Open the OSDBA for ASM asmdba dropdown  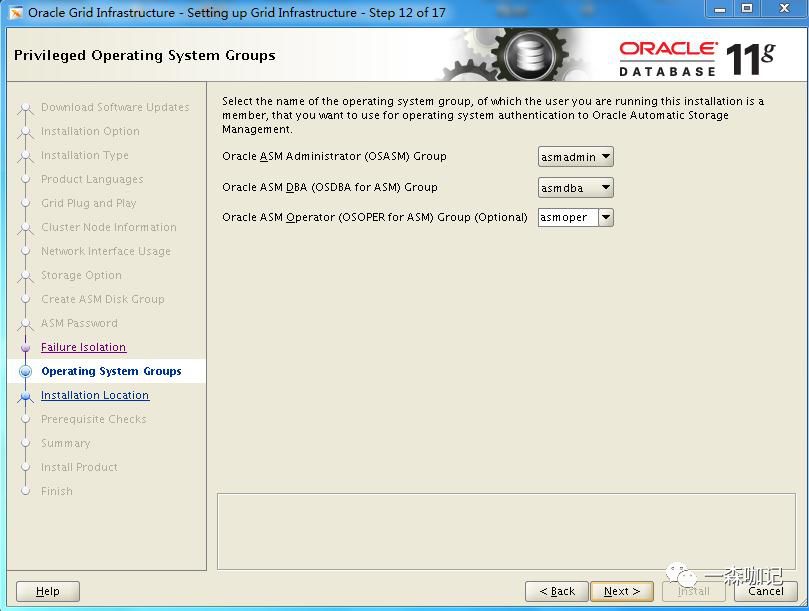point(575,188)
